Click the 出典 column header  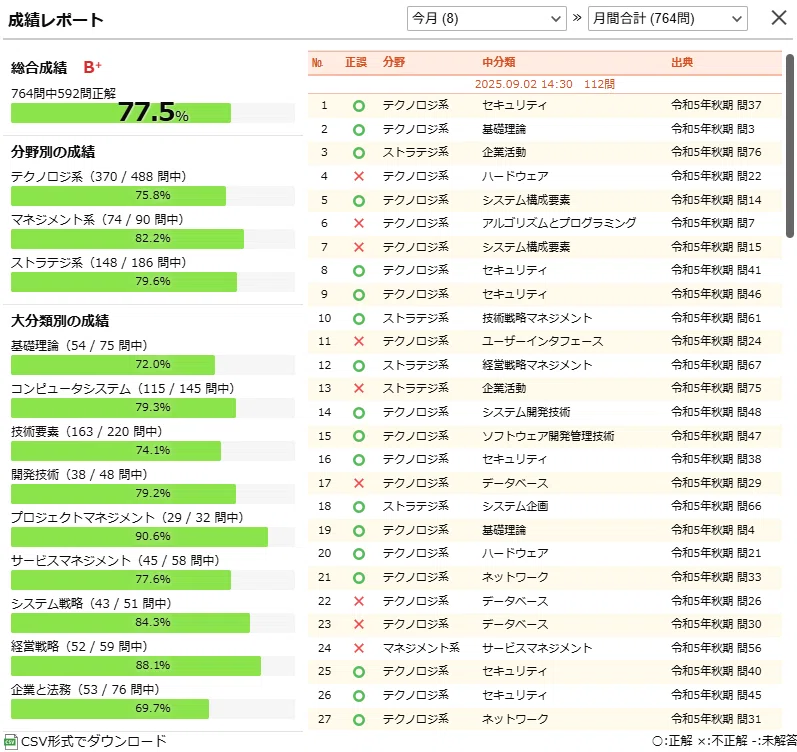682,63
